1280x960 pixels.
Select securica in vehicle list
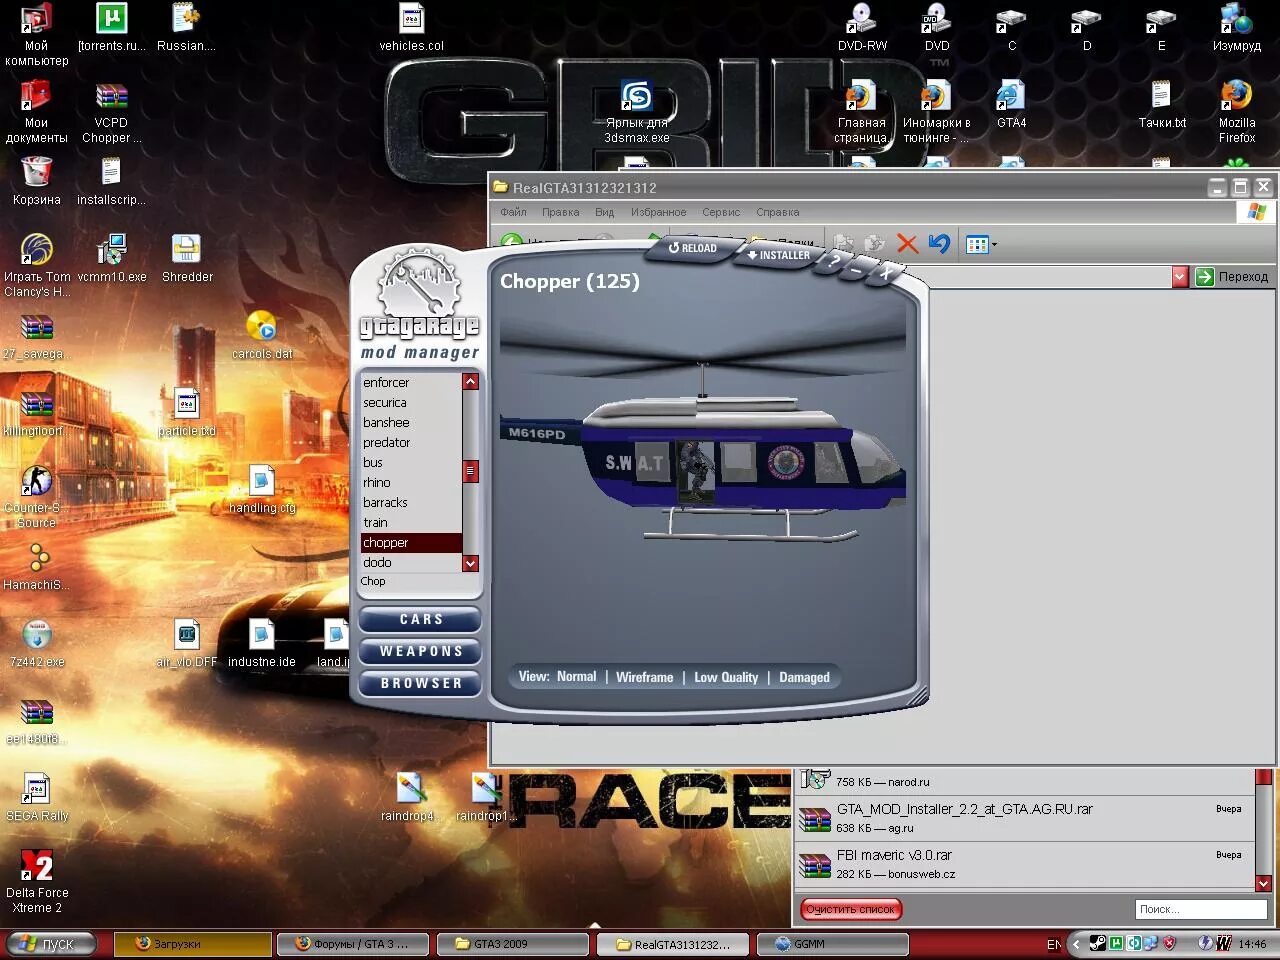(411, 403)
